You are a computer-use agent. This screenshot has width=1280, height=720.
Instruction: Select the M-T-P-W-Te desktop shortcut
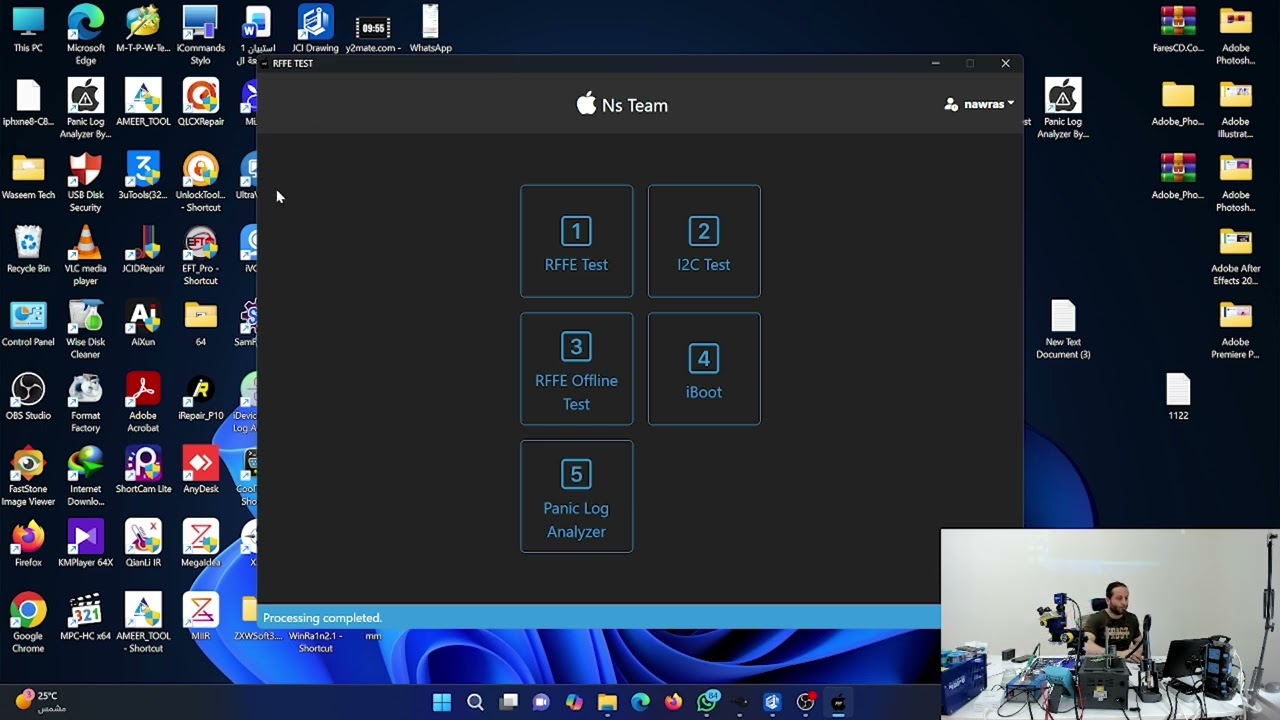tap(143, 30)
